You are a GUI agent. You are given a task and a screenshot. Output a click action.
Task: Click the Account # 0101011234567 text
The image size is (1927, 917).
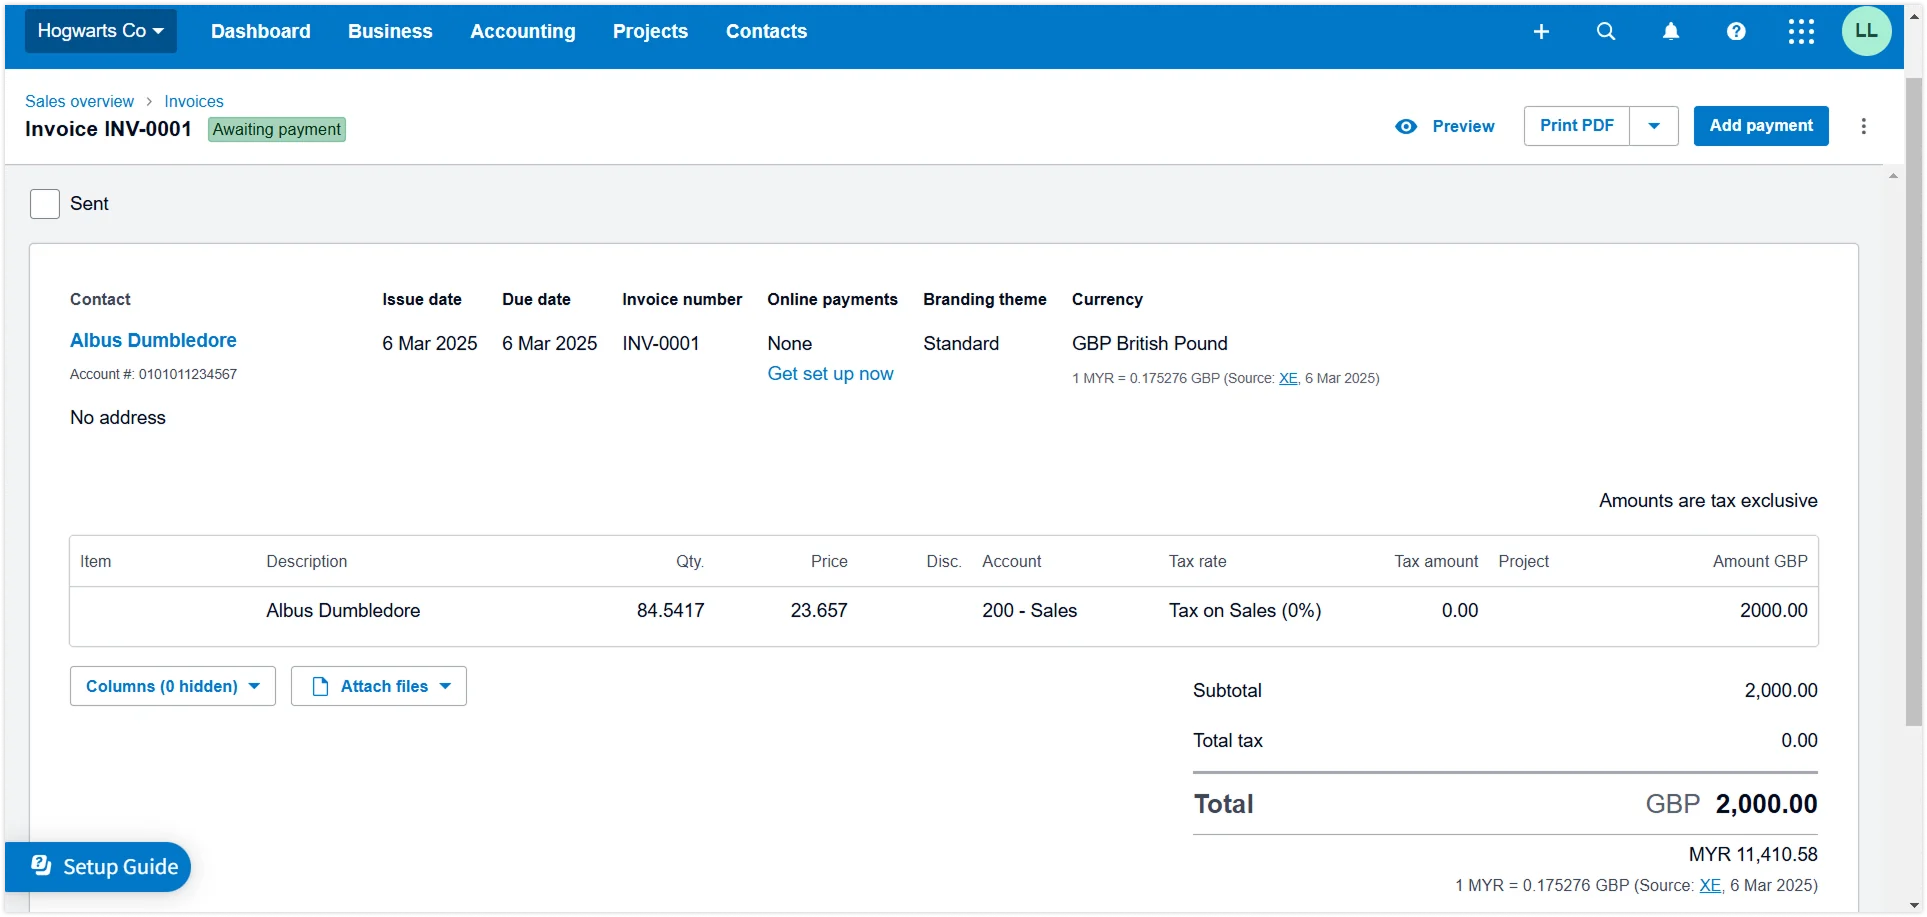pos(153,374)
